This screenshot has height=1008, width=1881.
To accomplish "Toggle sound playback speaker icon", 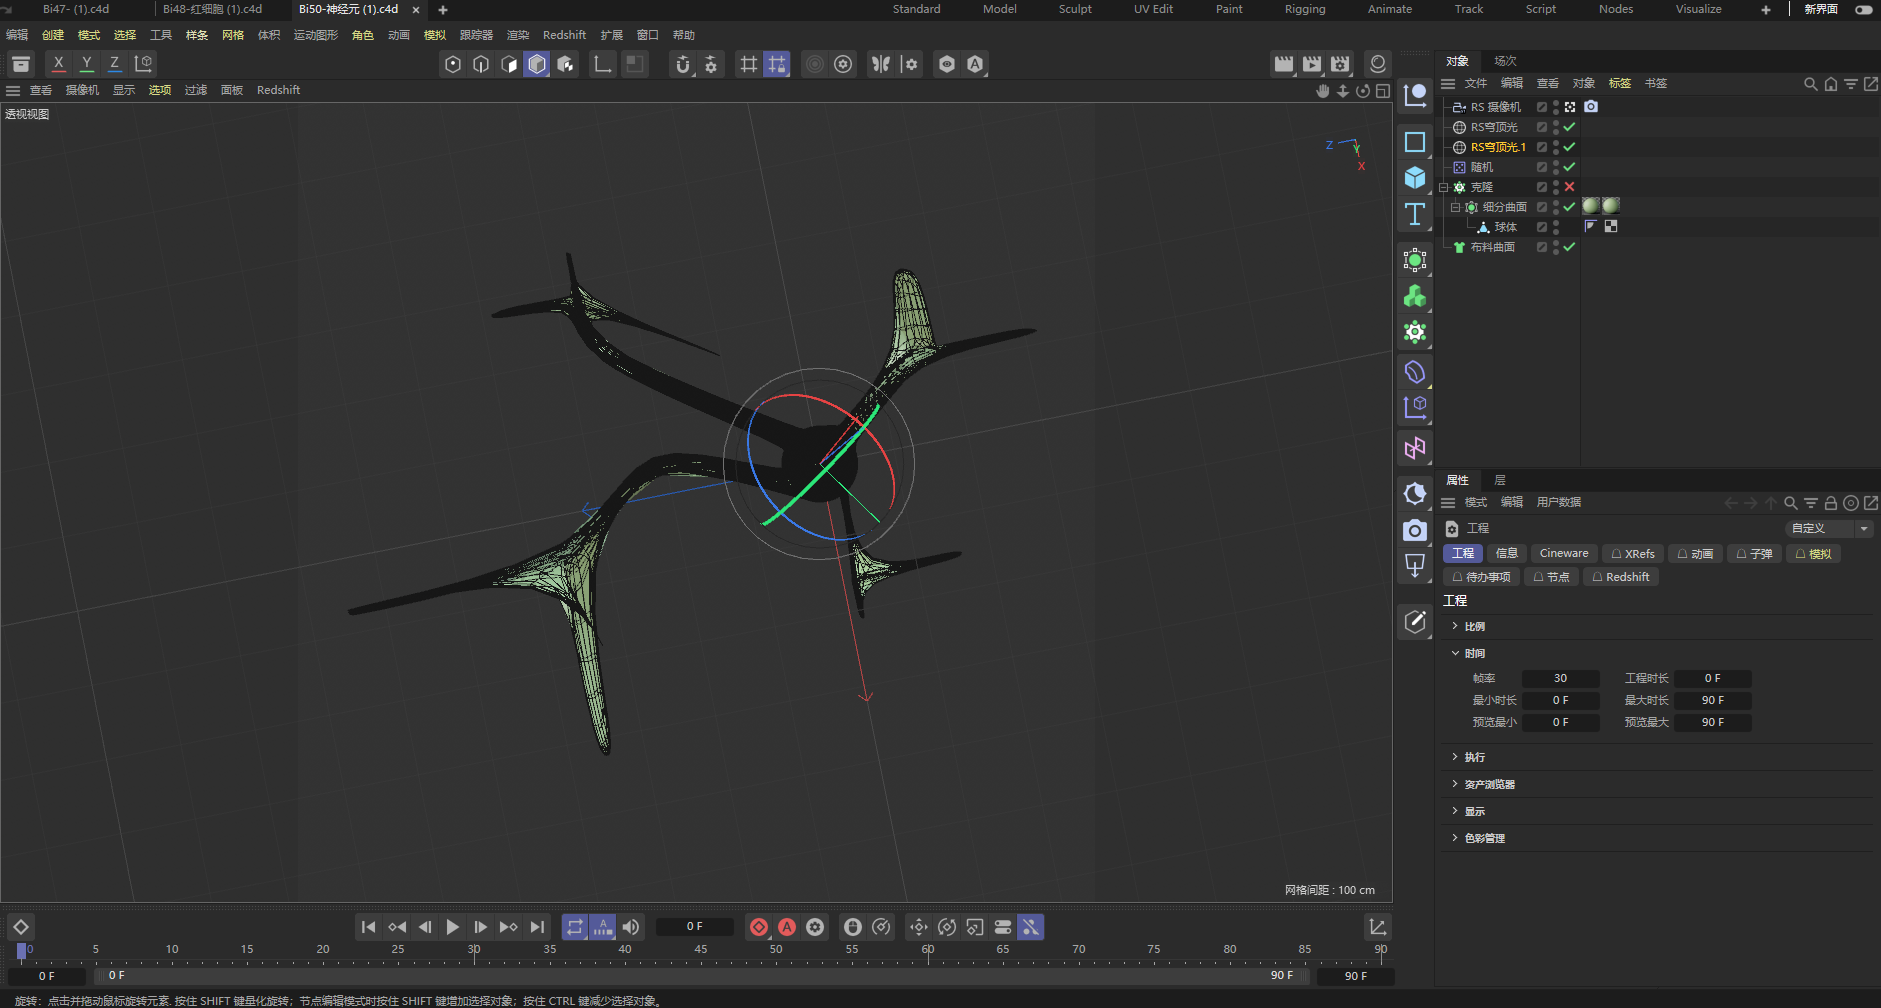I will click(x=631, y=927).
